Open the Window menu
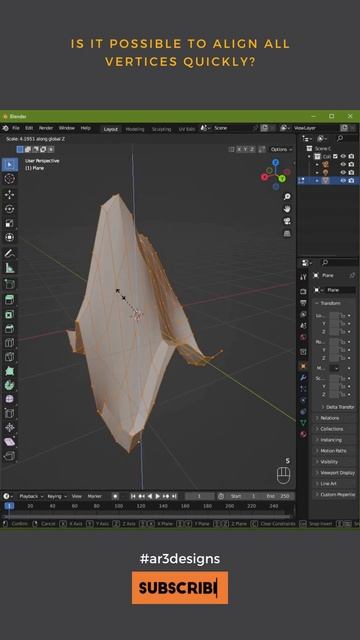 click(67, 128)
